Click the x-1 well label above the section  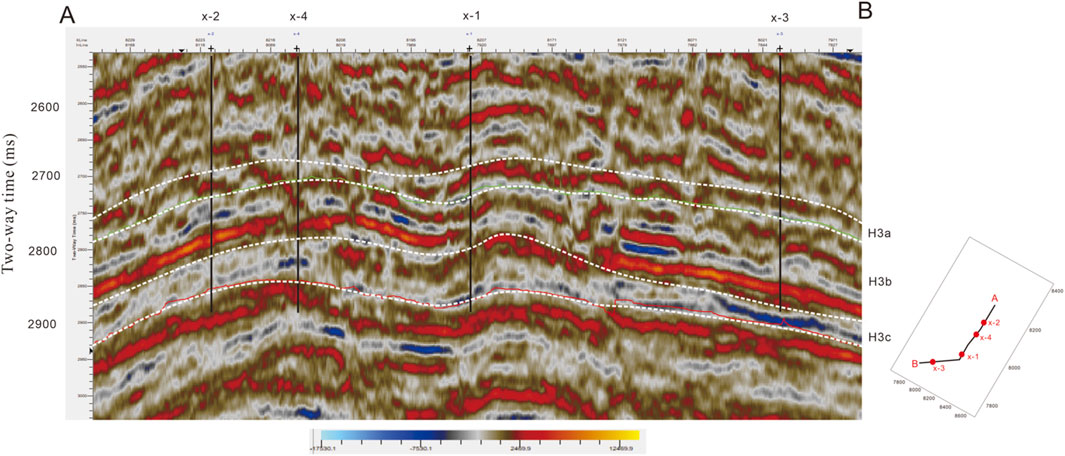(x=473, y=16)
